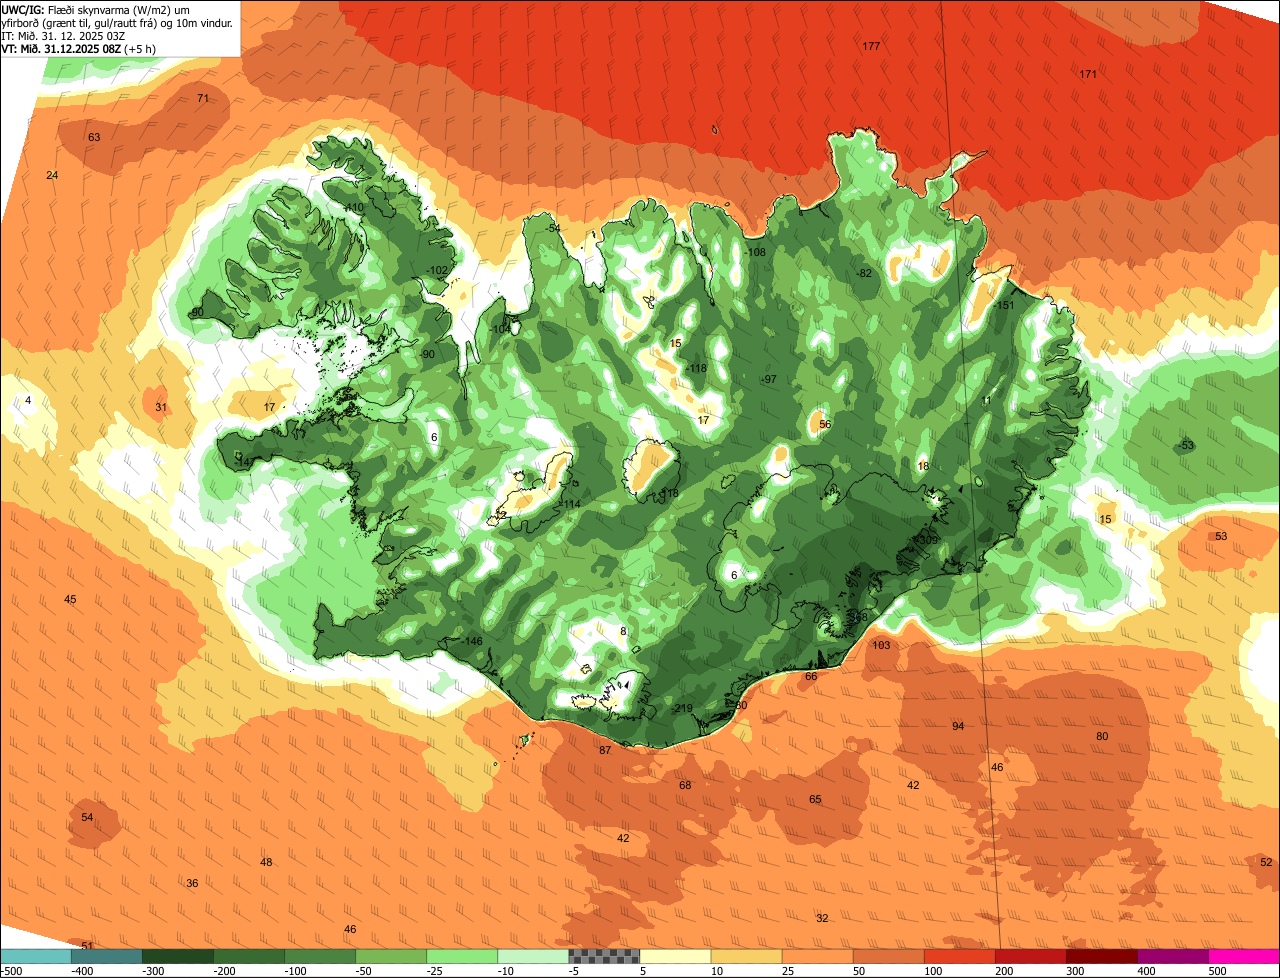
Task: Click the map value '56'
Action: (x=825, y=424)
